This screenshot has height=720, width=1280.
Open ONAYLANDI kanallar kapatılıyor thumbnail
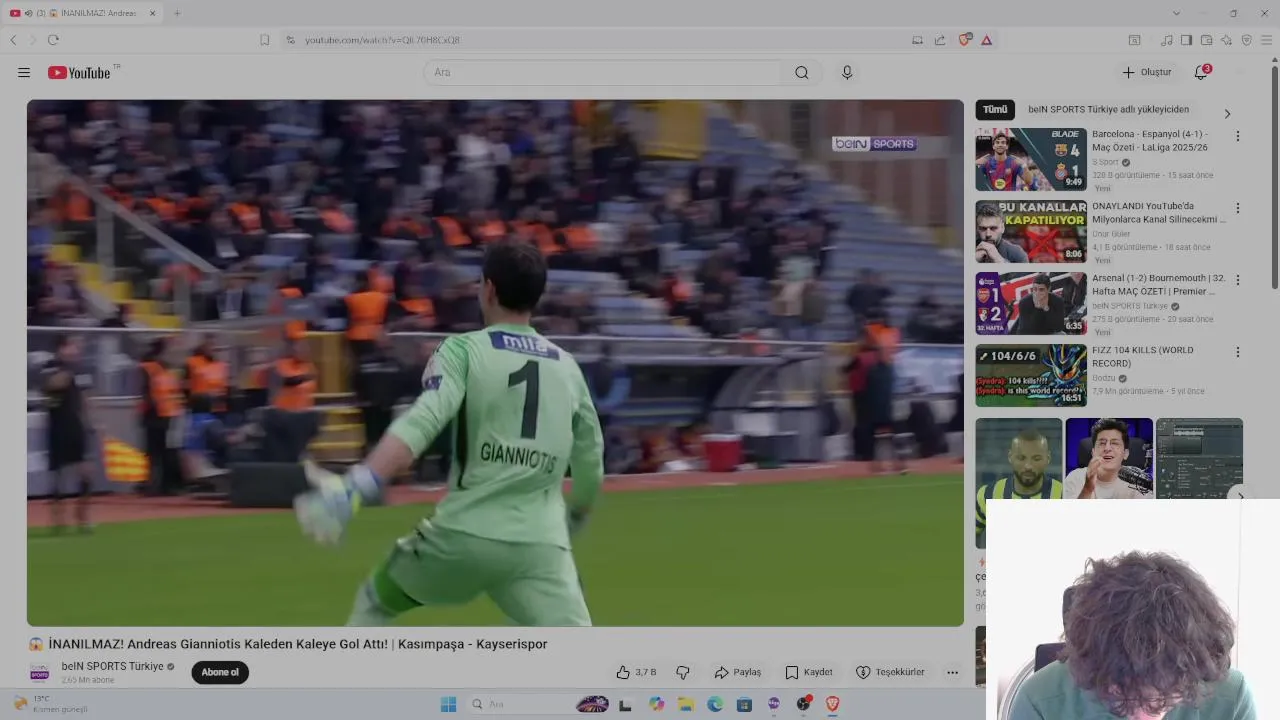[x=1031, y=231]
